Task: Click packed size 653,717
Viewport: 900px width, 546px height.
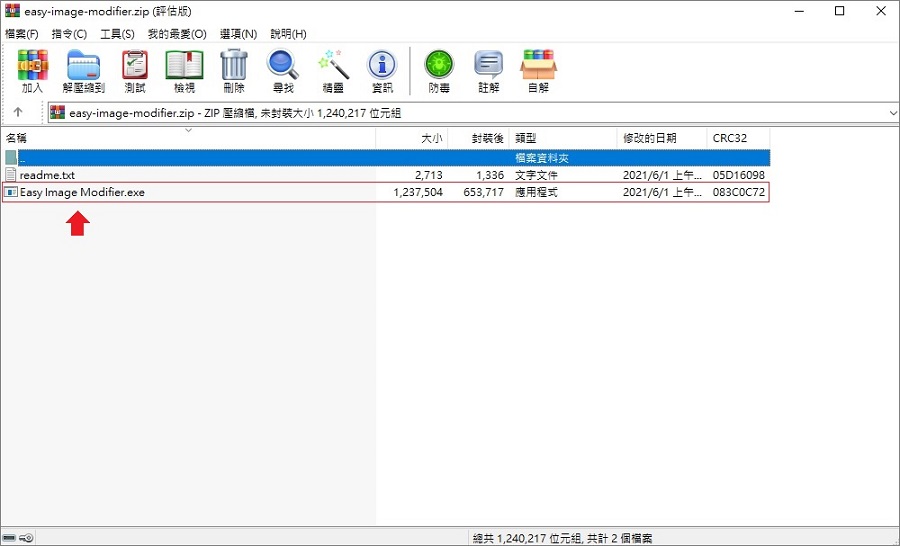Action: coord(483,192)
